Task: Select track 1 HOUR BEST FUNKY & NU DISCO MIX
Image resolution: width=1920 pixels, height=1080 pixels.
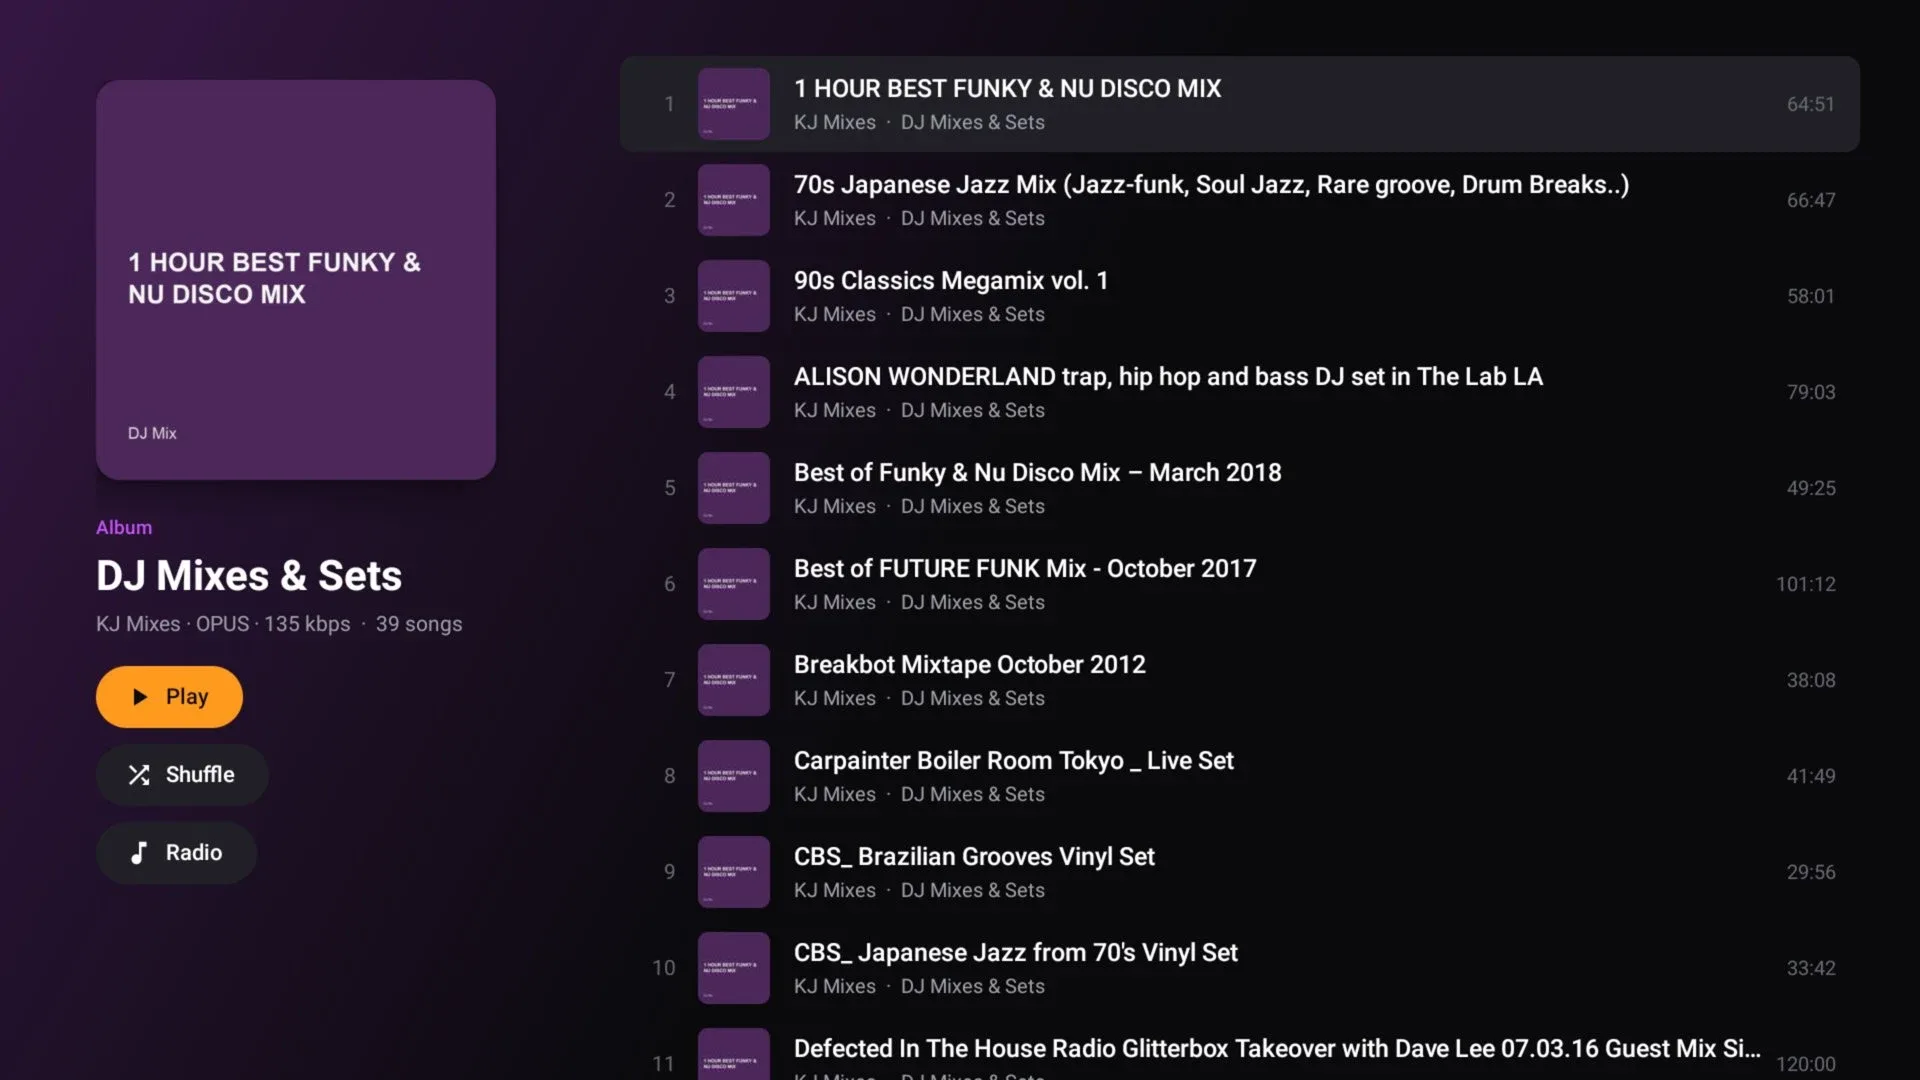Action: pos(1240,104)
